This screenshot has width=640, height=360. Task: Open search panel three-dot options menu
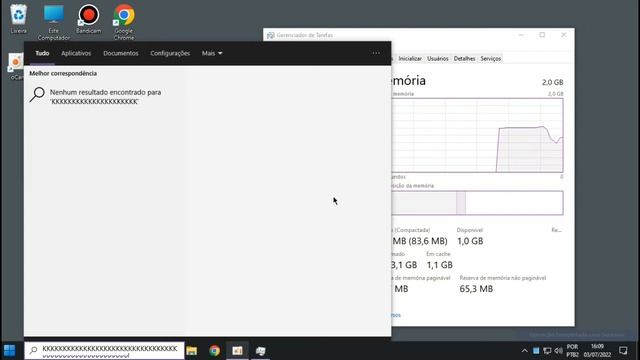[376, 53]
